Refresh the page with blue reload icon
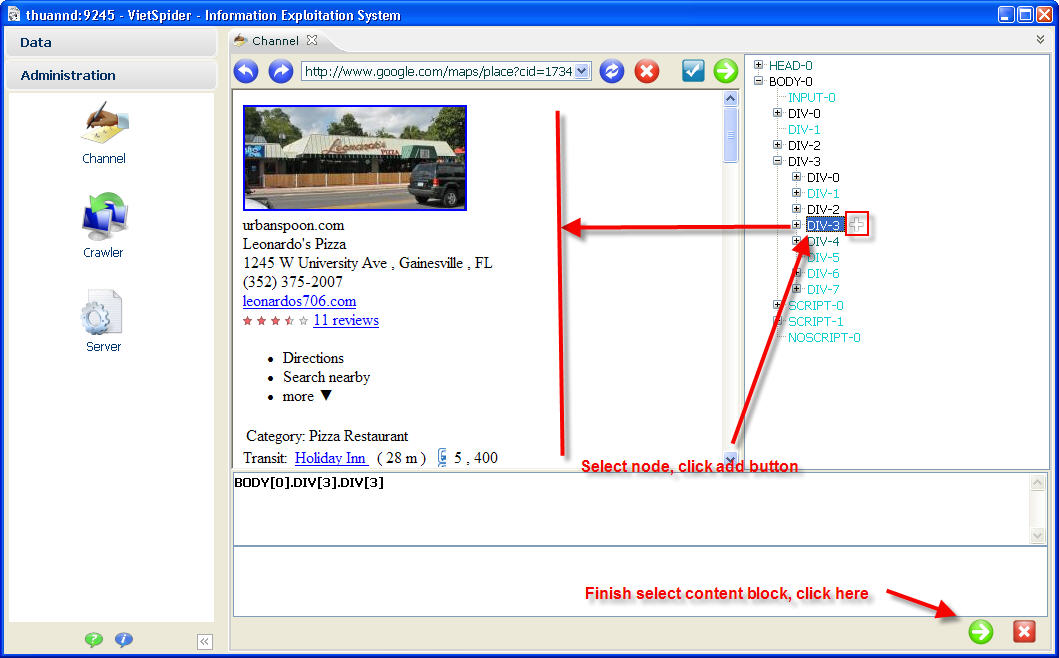This screenshot has width=1059, height=658. (x=612, y=71)
